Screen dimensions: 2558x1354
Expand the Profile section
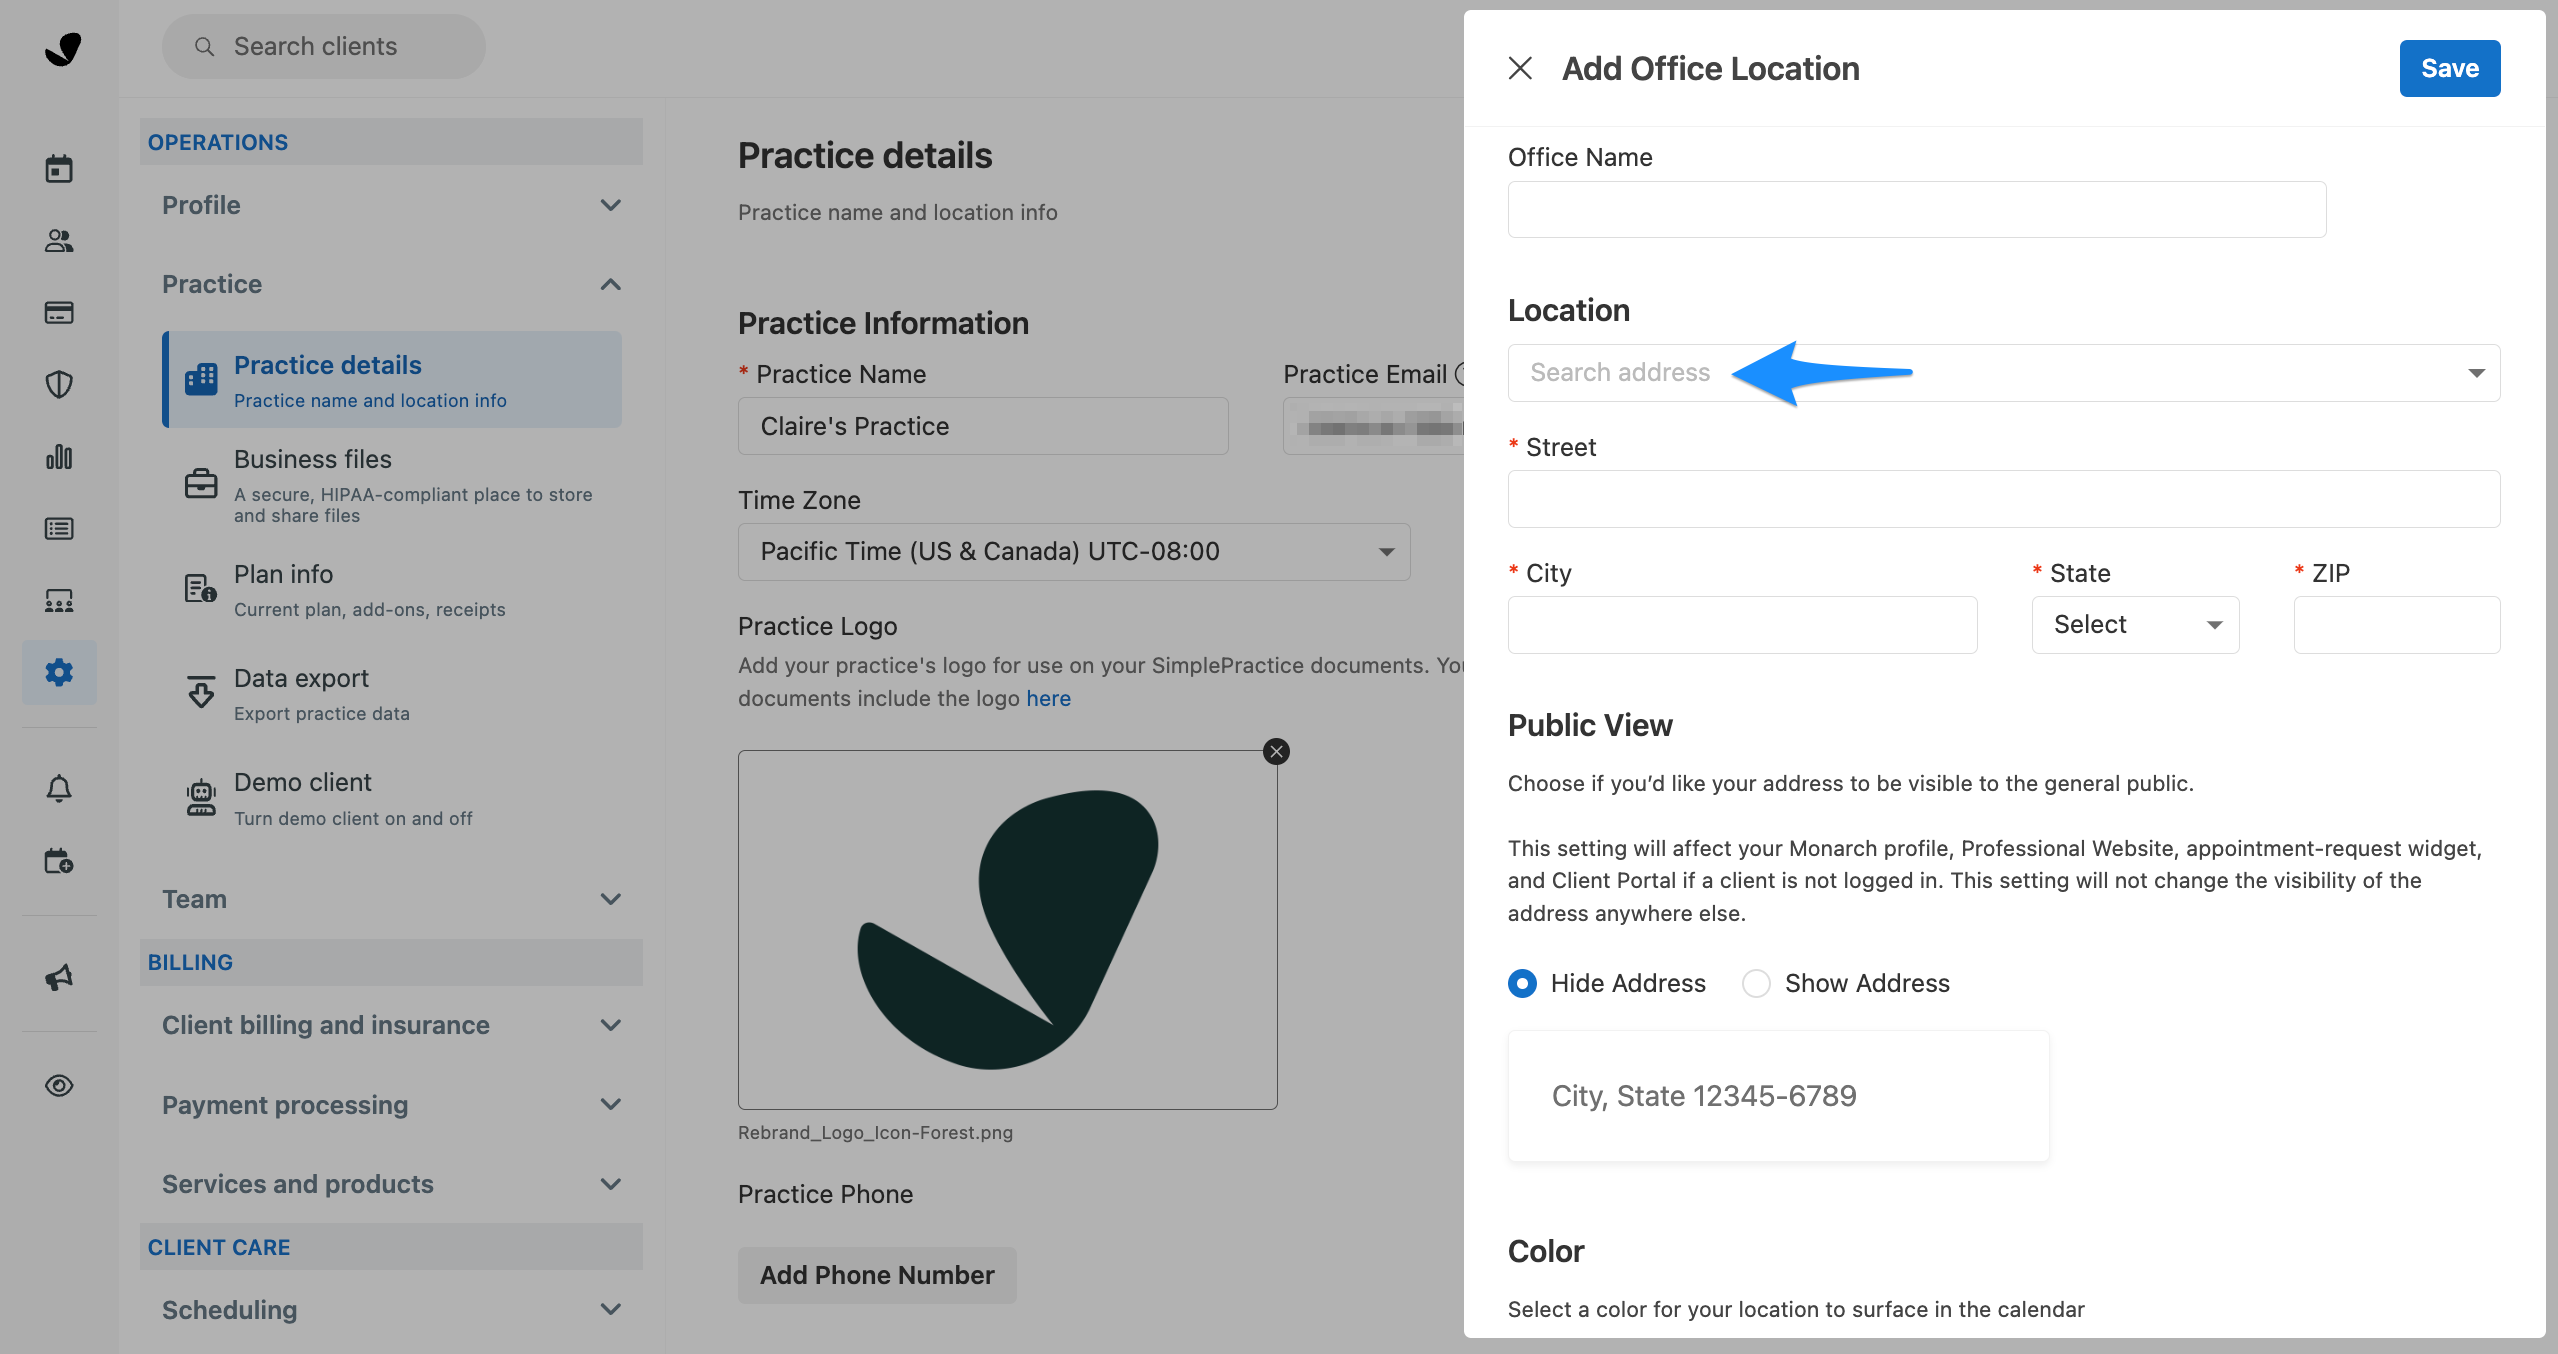[391, 205]
